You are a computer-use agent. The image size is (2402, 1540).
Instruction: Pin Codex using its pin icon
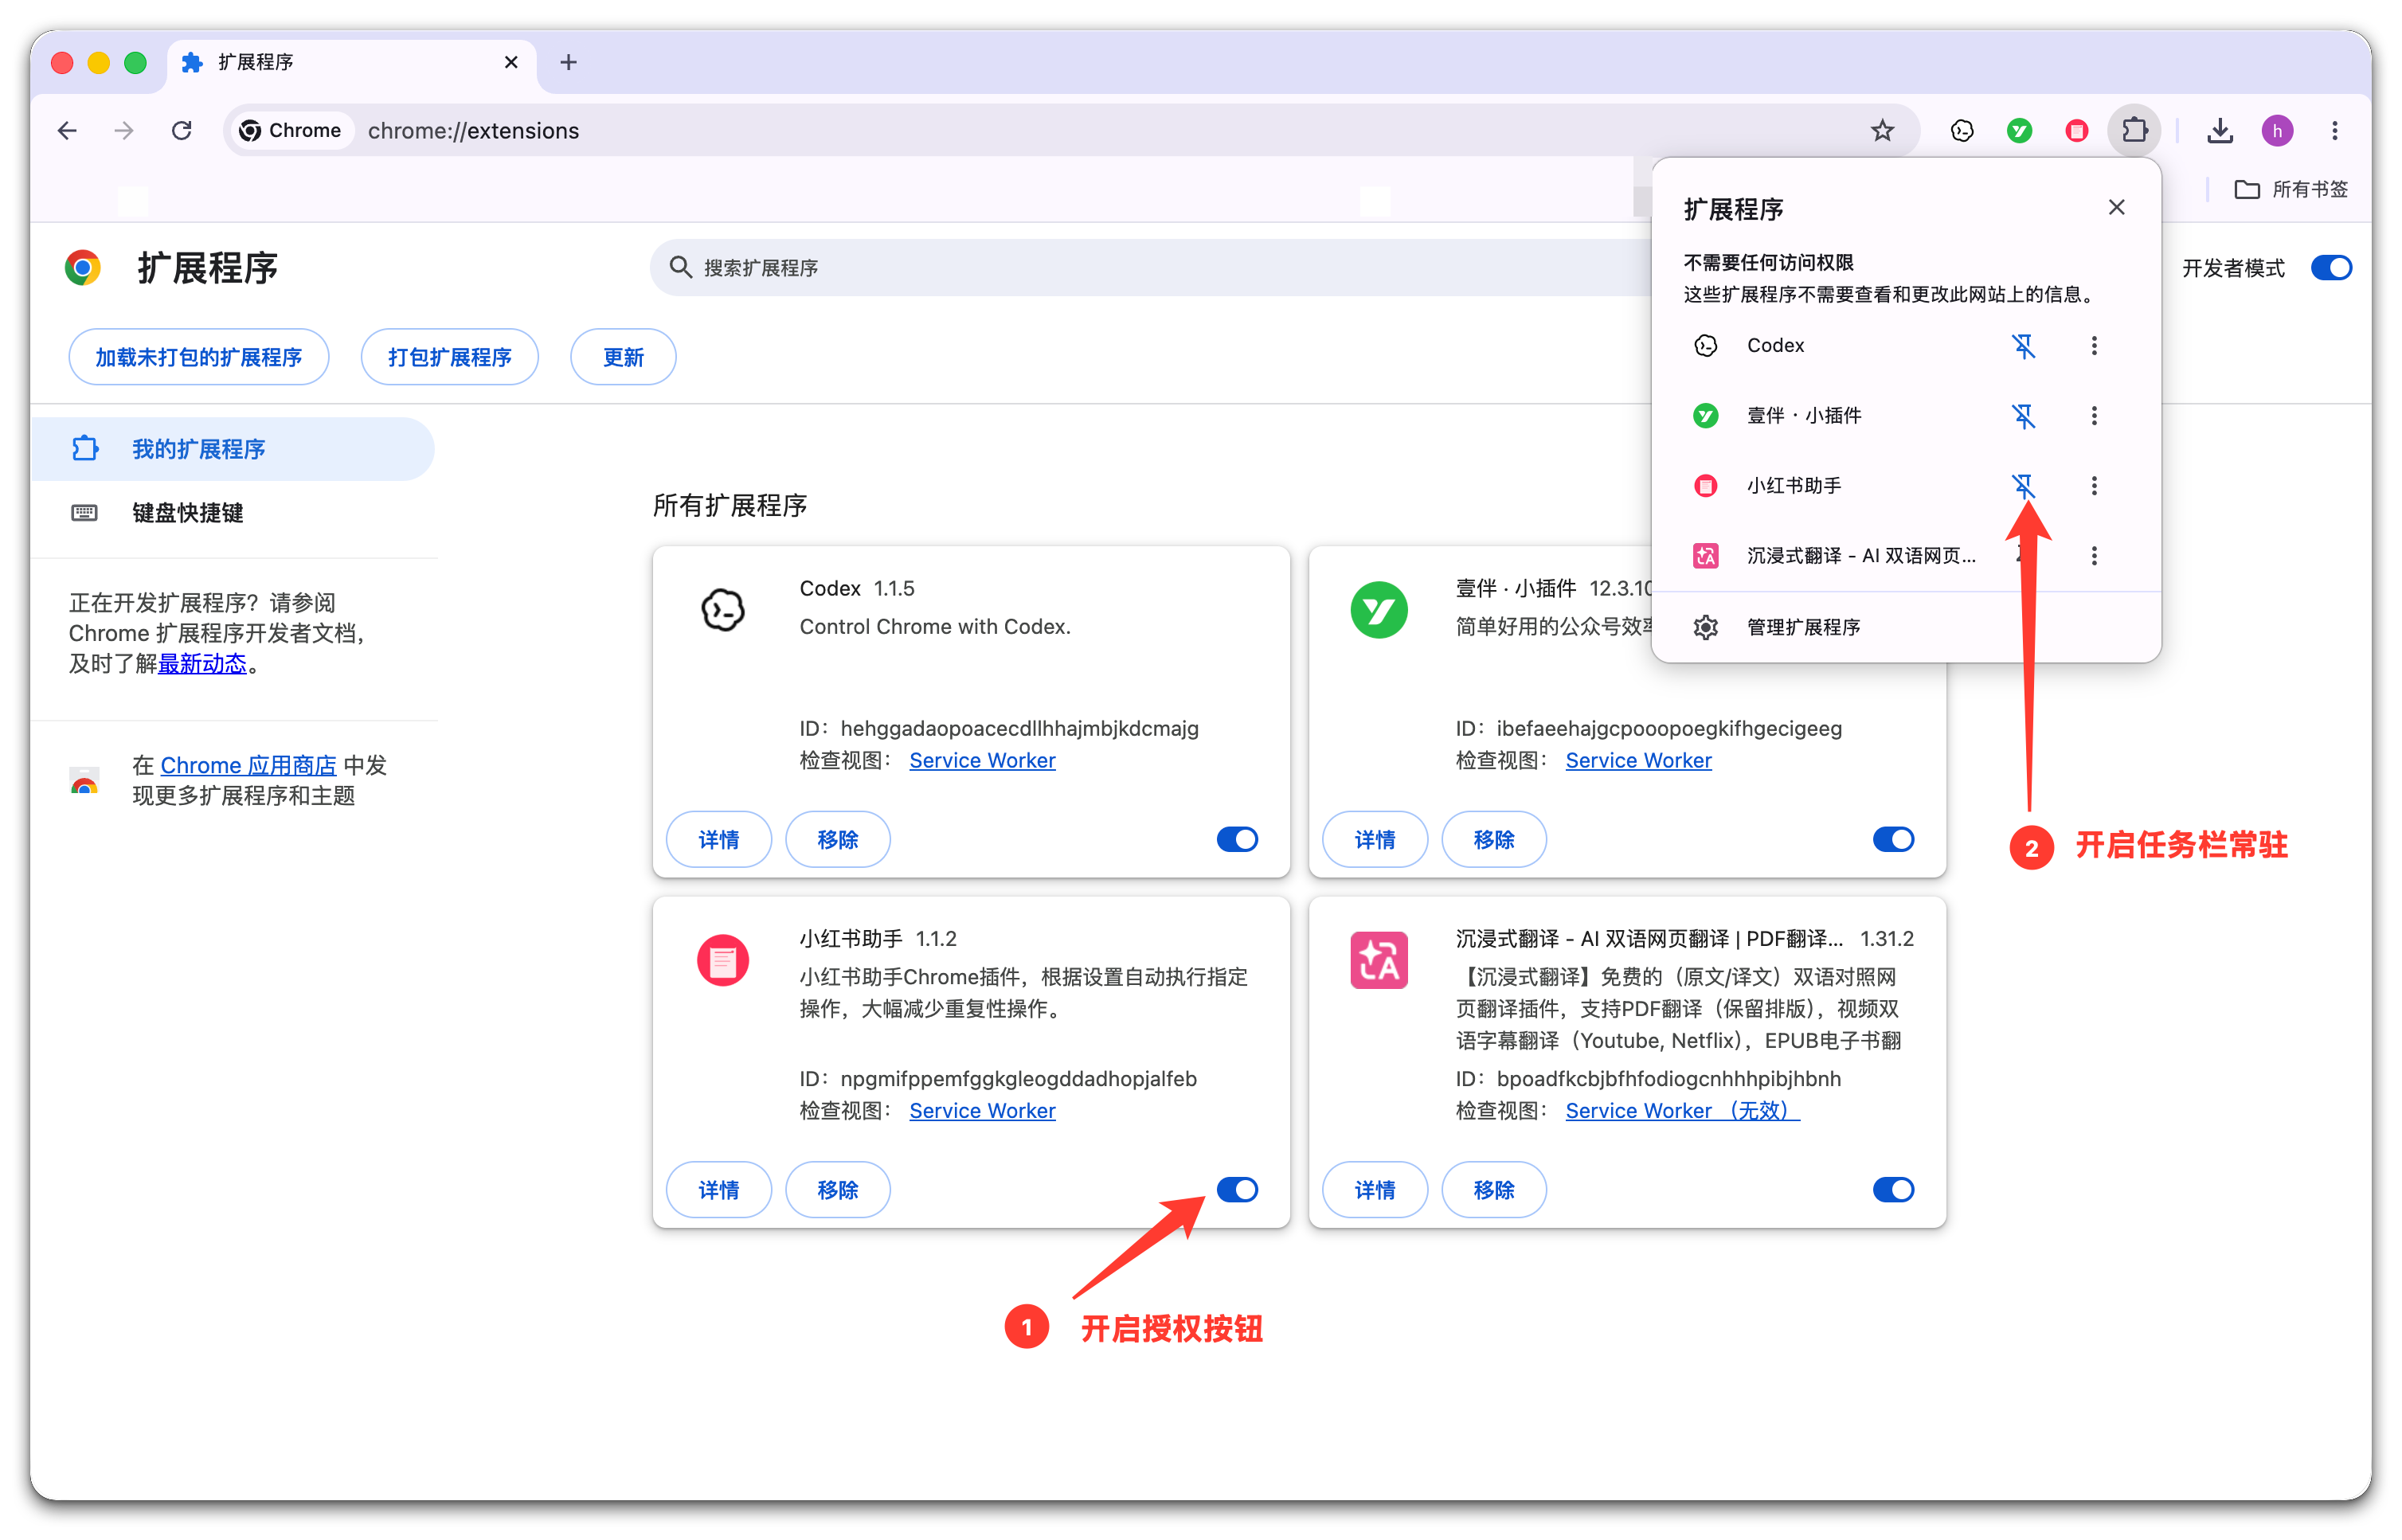pos(2023,346)
